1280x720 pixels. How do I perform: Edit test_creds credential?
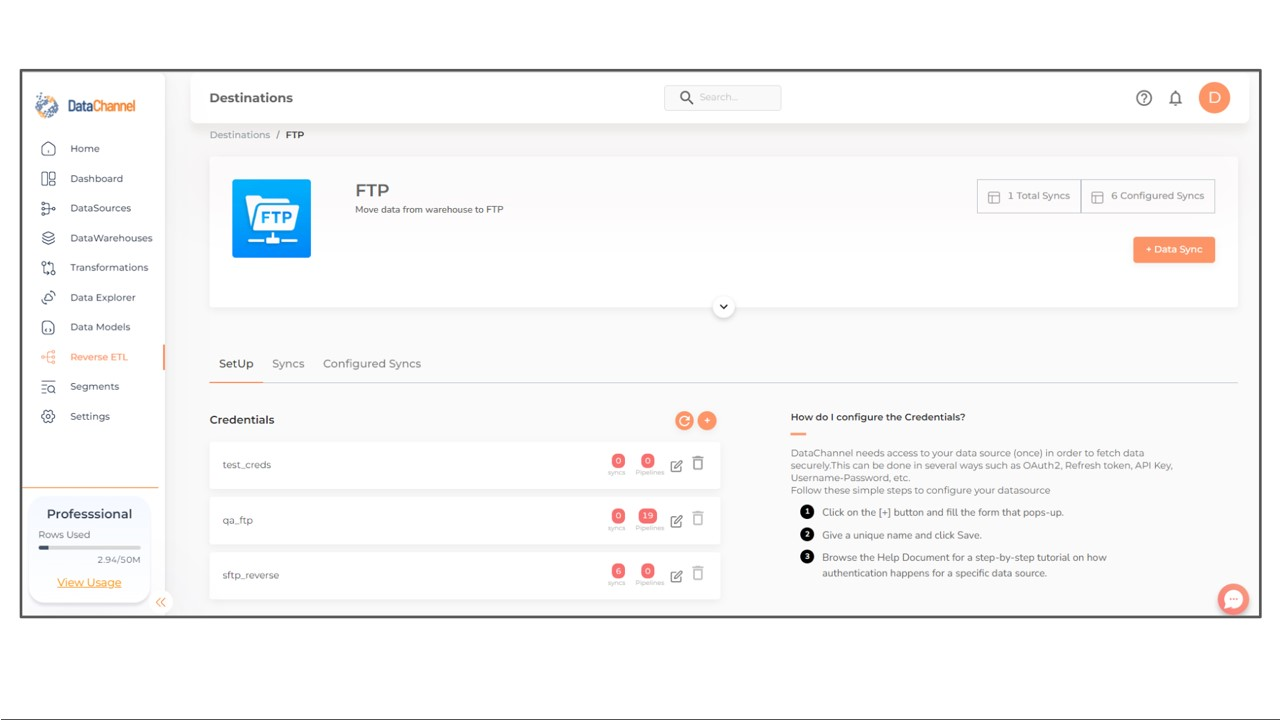click(676, 465)
